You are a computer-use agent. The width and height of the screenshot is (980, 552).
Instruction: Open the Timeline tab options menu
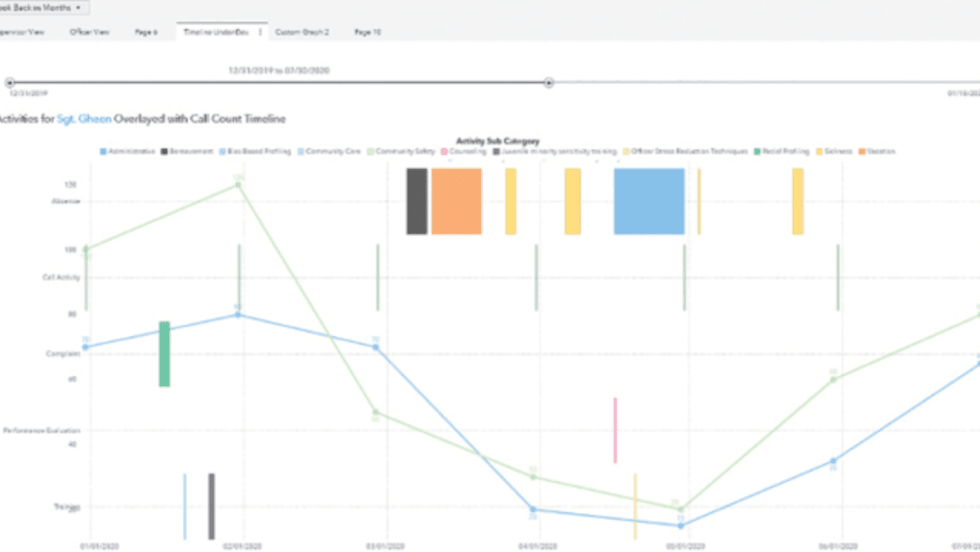tap(260, 32)
